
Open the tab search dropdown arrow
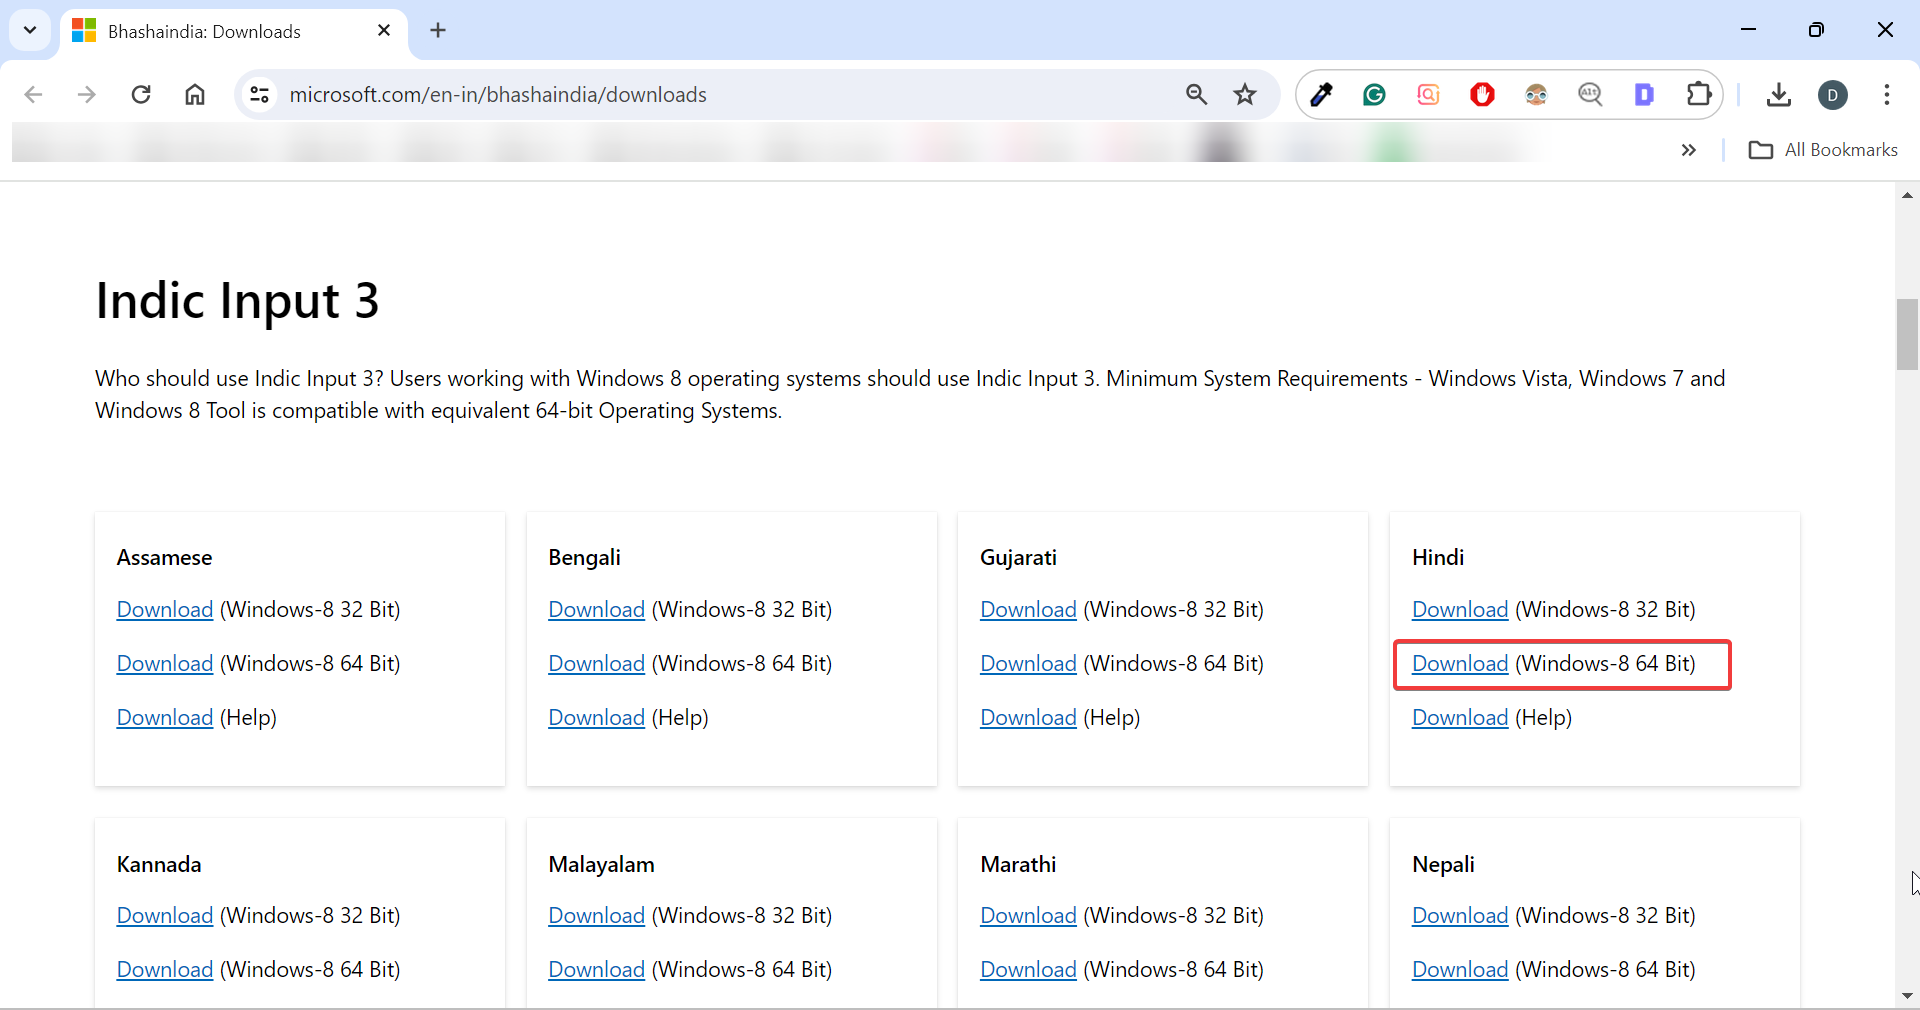pyautogui.click(x=30, y=30)
